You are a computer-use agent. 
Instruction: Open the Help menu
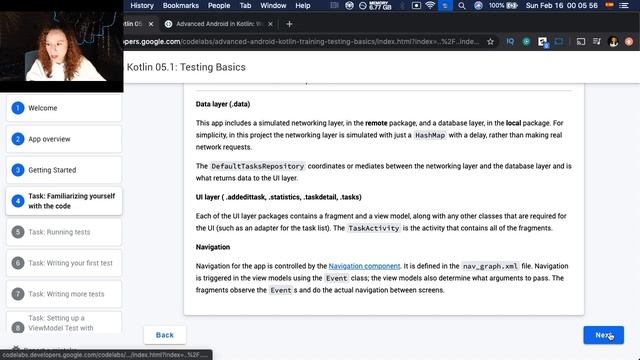[302, 5]
